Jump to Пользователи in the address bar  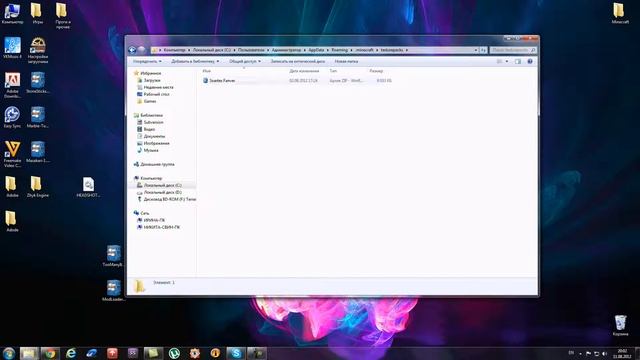(x=251, y=50)
